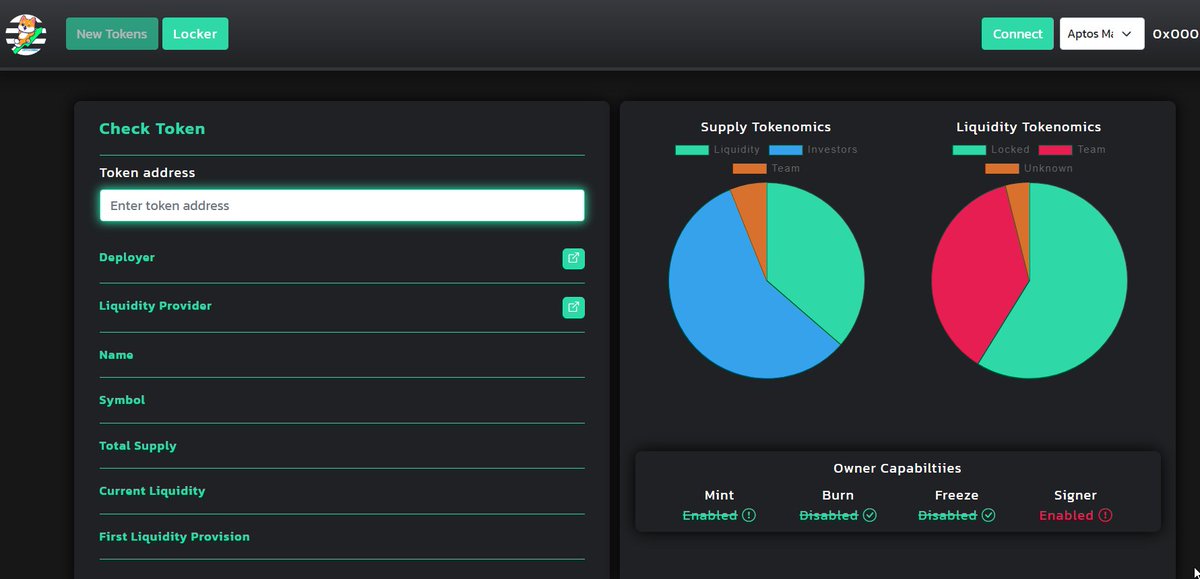Click the red Enabled status under Signer

coord(1066,516)
